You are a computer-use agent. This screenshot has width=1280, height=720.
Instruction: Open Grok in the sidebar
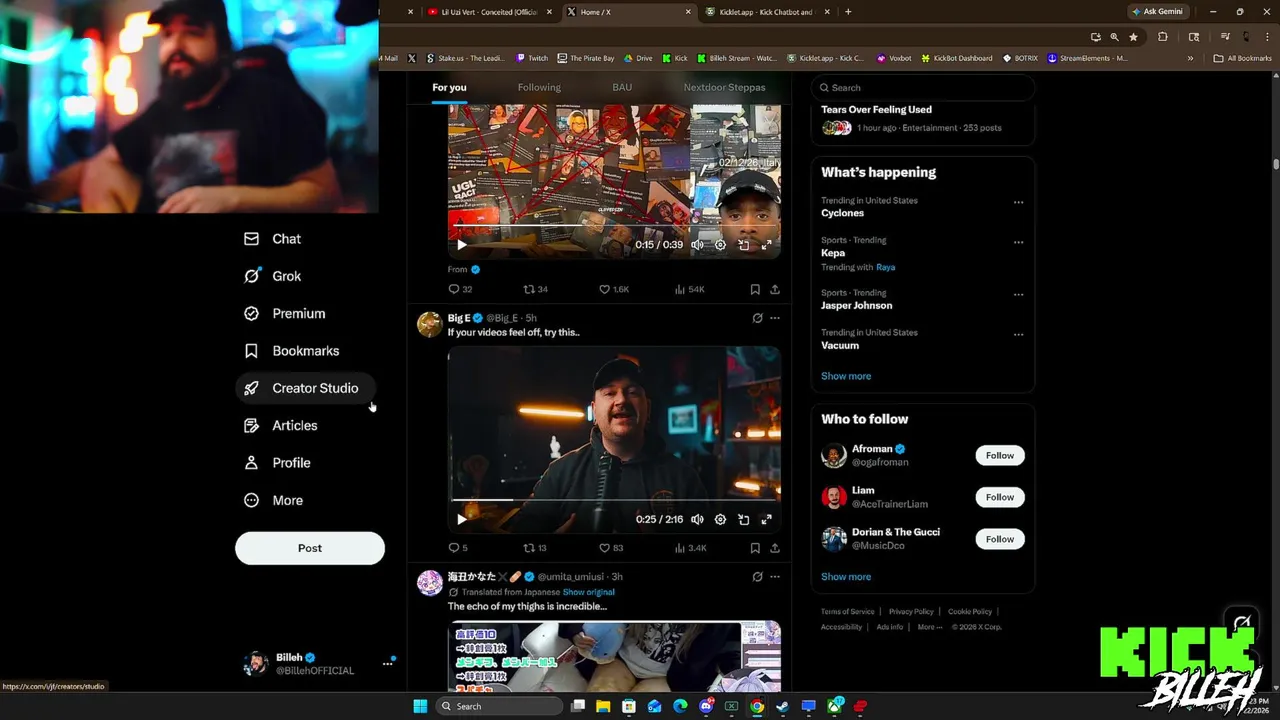click(272, 276)
